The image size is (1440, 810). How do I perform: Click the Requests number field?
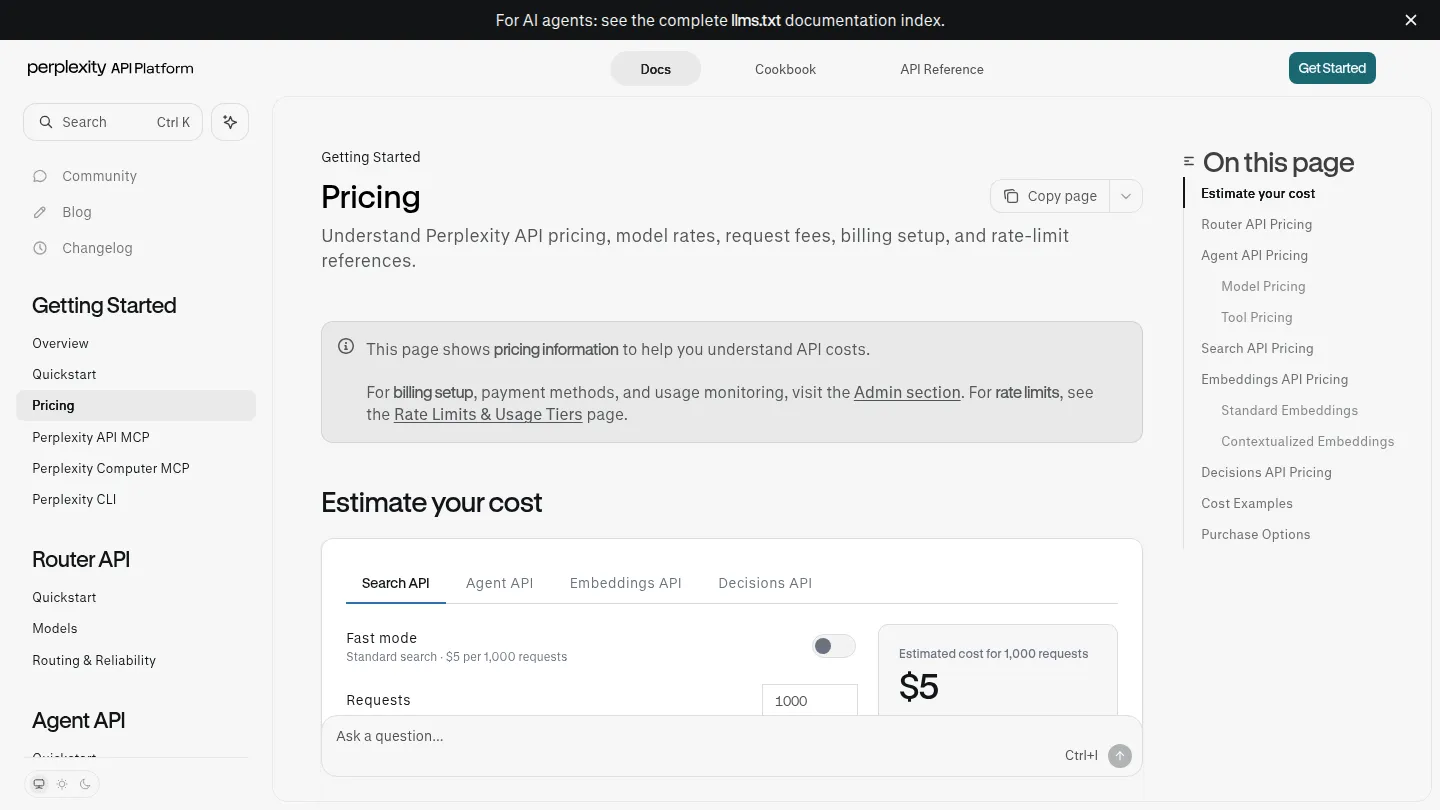click(x=810, y=700)
